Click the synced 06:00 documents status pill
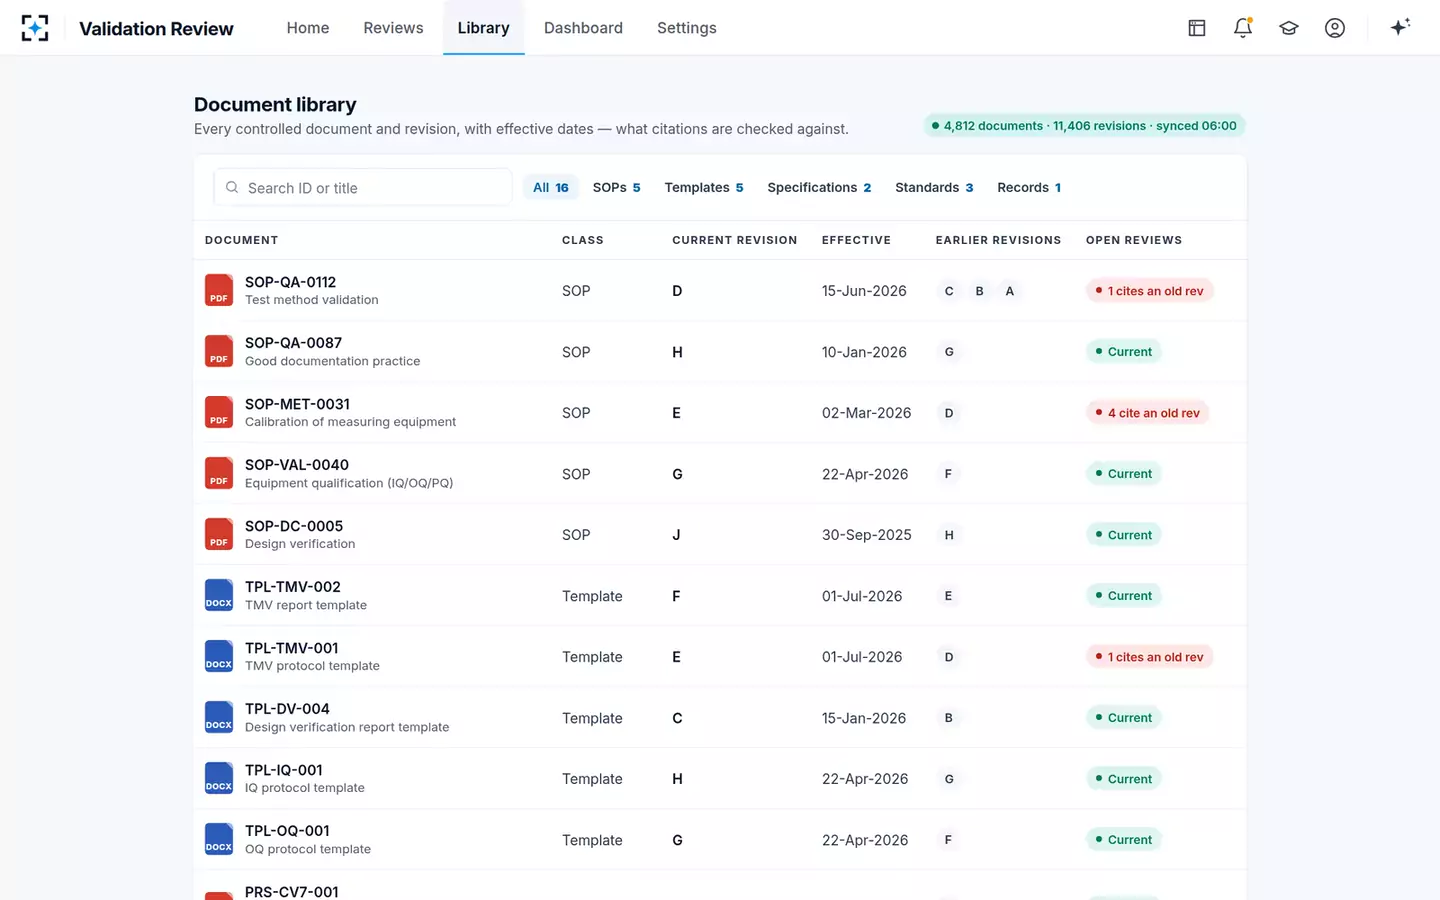This screenshot has width=1440, height=900. [1084, 126]
